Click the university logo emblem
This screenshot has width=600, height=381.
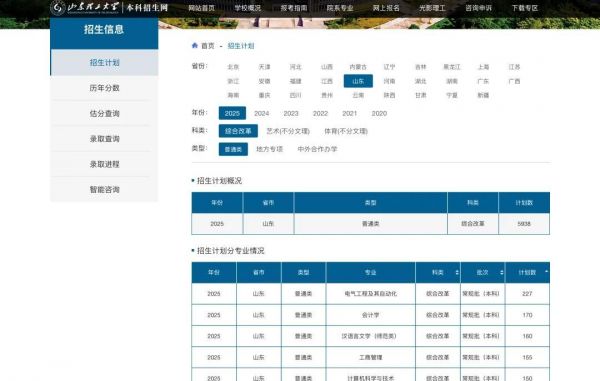(58, 7)
